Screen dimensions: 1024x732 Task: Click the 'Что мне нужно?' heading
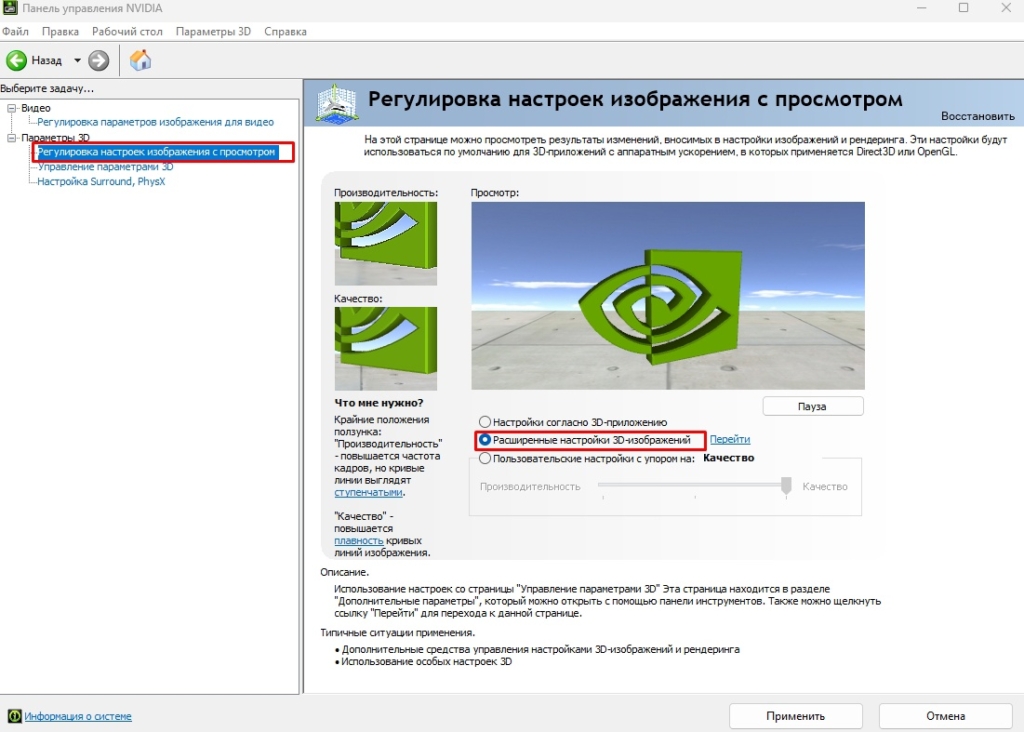[x=379, y=403]
